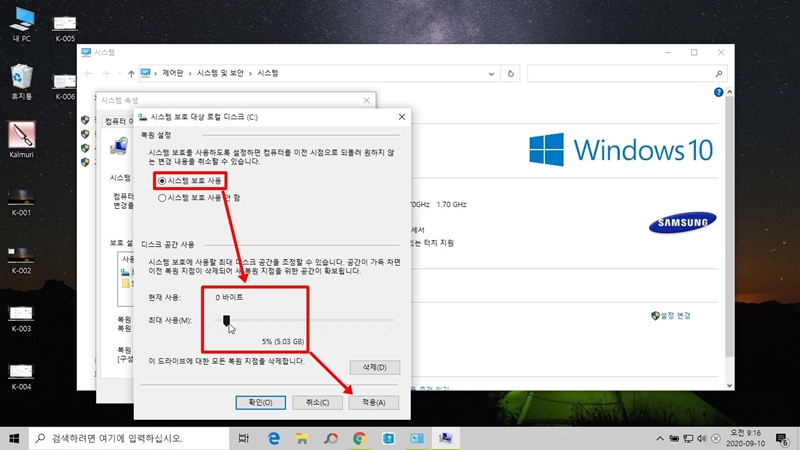Open the taskbar clock and date
The width and height of the screenshot is (800, 450).
tap(746, 438)
